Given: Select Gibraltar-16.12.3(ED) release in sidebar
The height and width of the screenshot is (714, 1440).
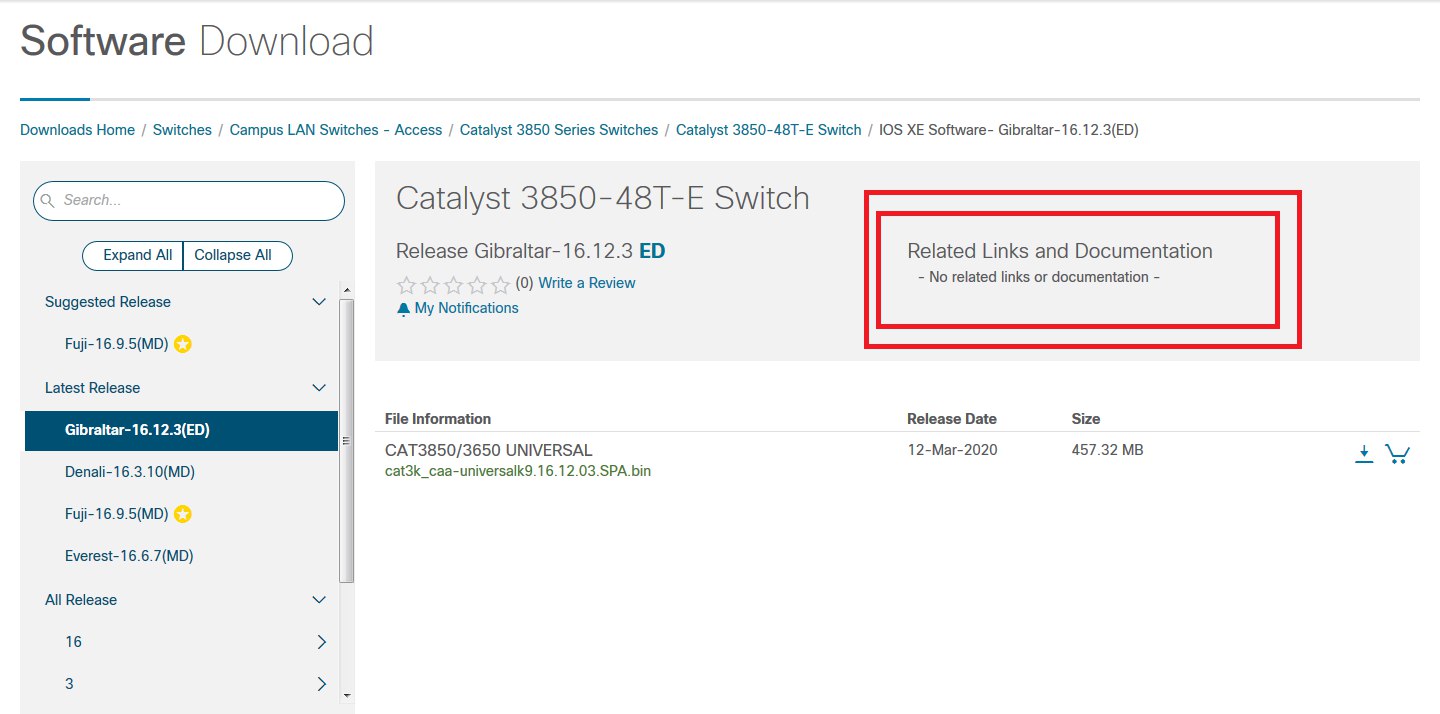Looking at the screenshot, I should pos(181,430).
